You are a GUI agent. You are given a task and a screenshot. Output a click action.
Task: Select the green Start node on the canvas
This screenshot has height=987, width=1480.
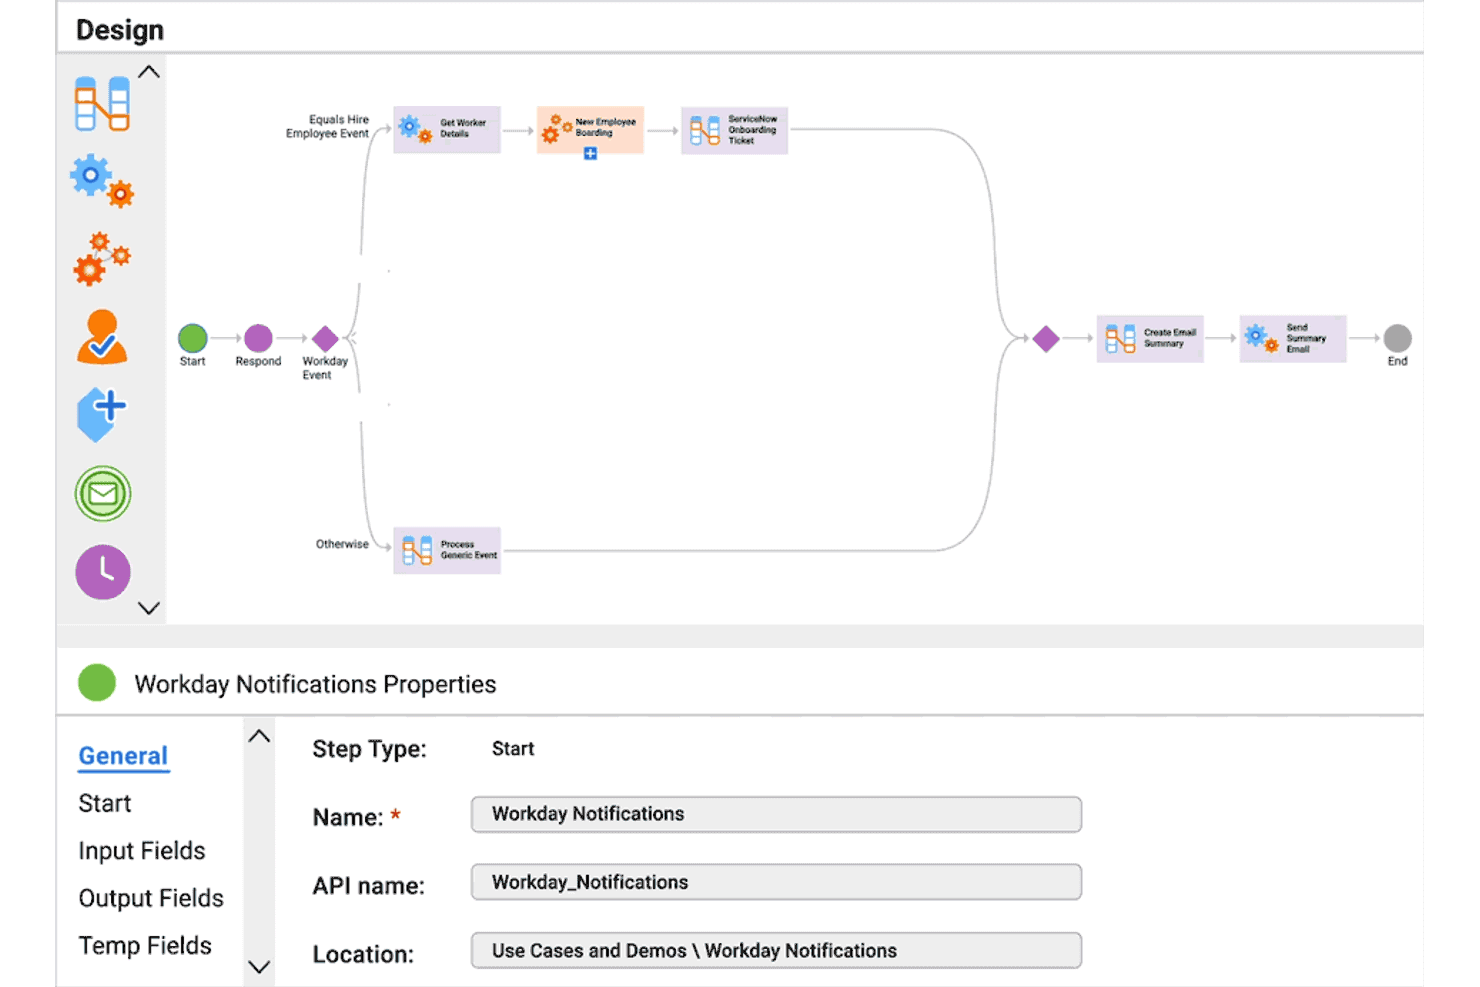(192, 338)
